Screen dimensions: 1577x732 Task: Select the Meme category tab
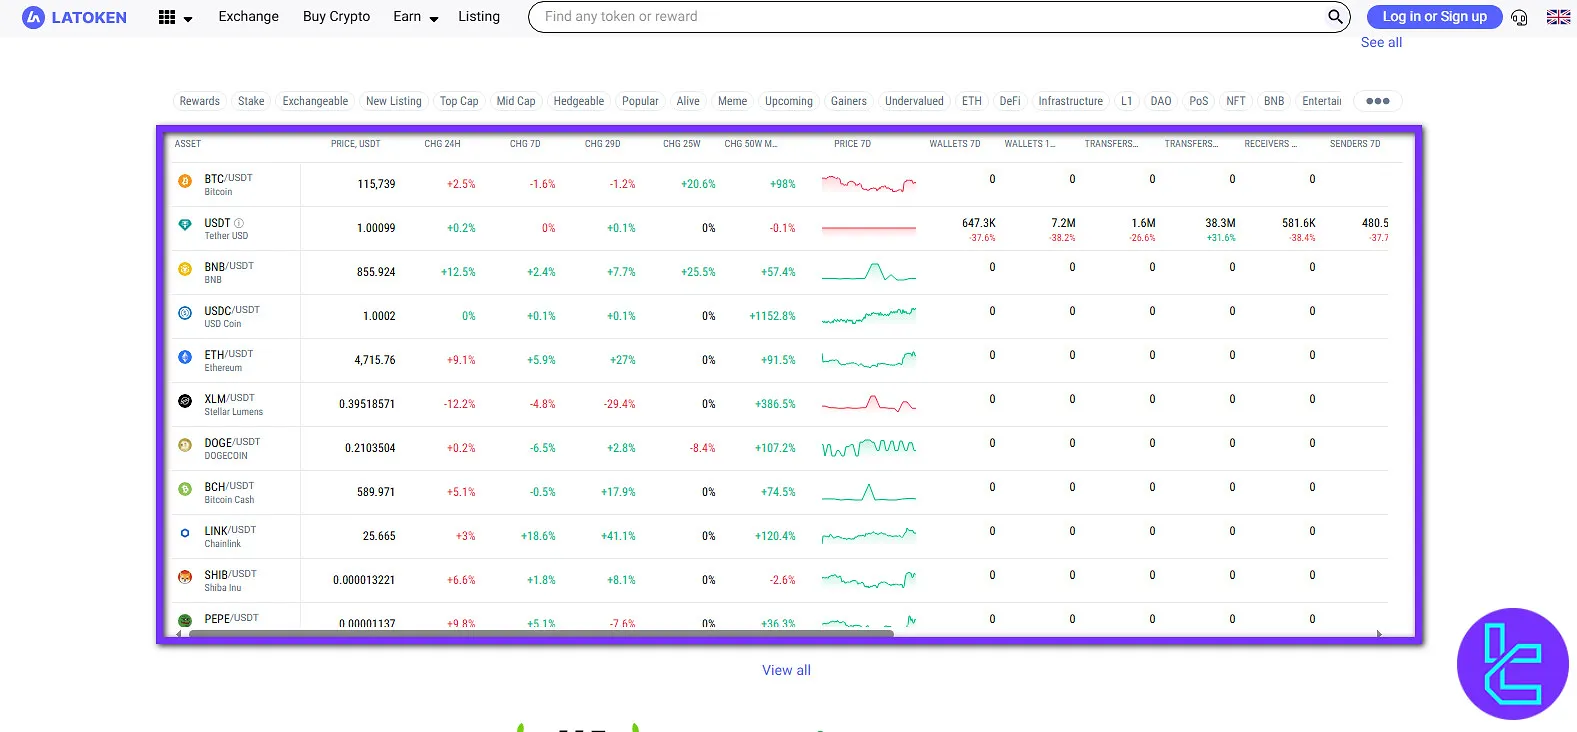732,101
